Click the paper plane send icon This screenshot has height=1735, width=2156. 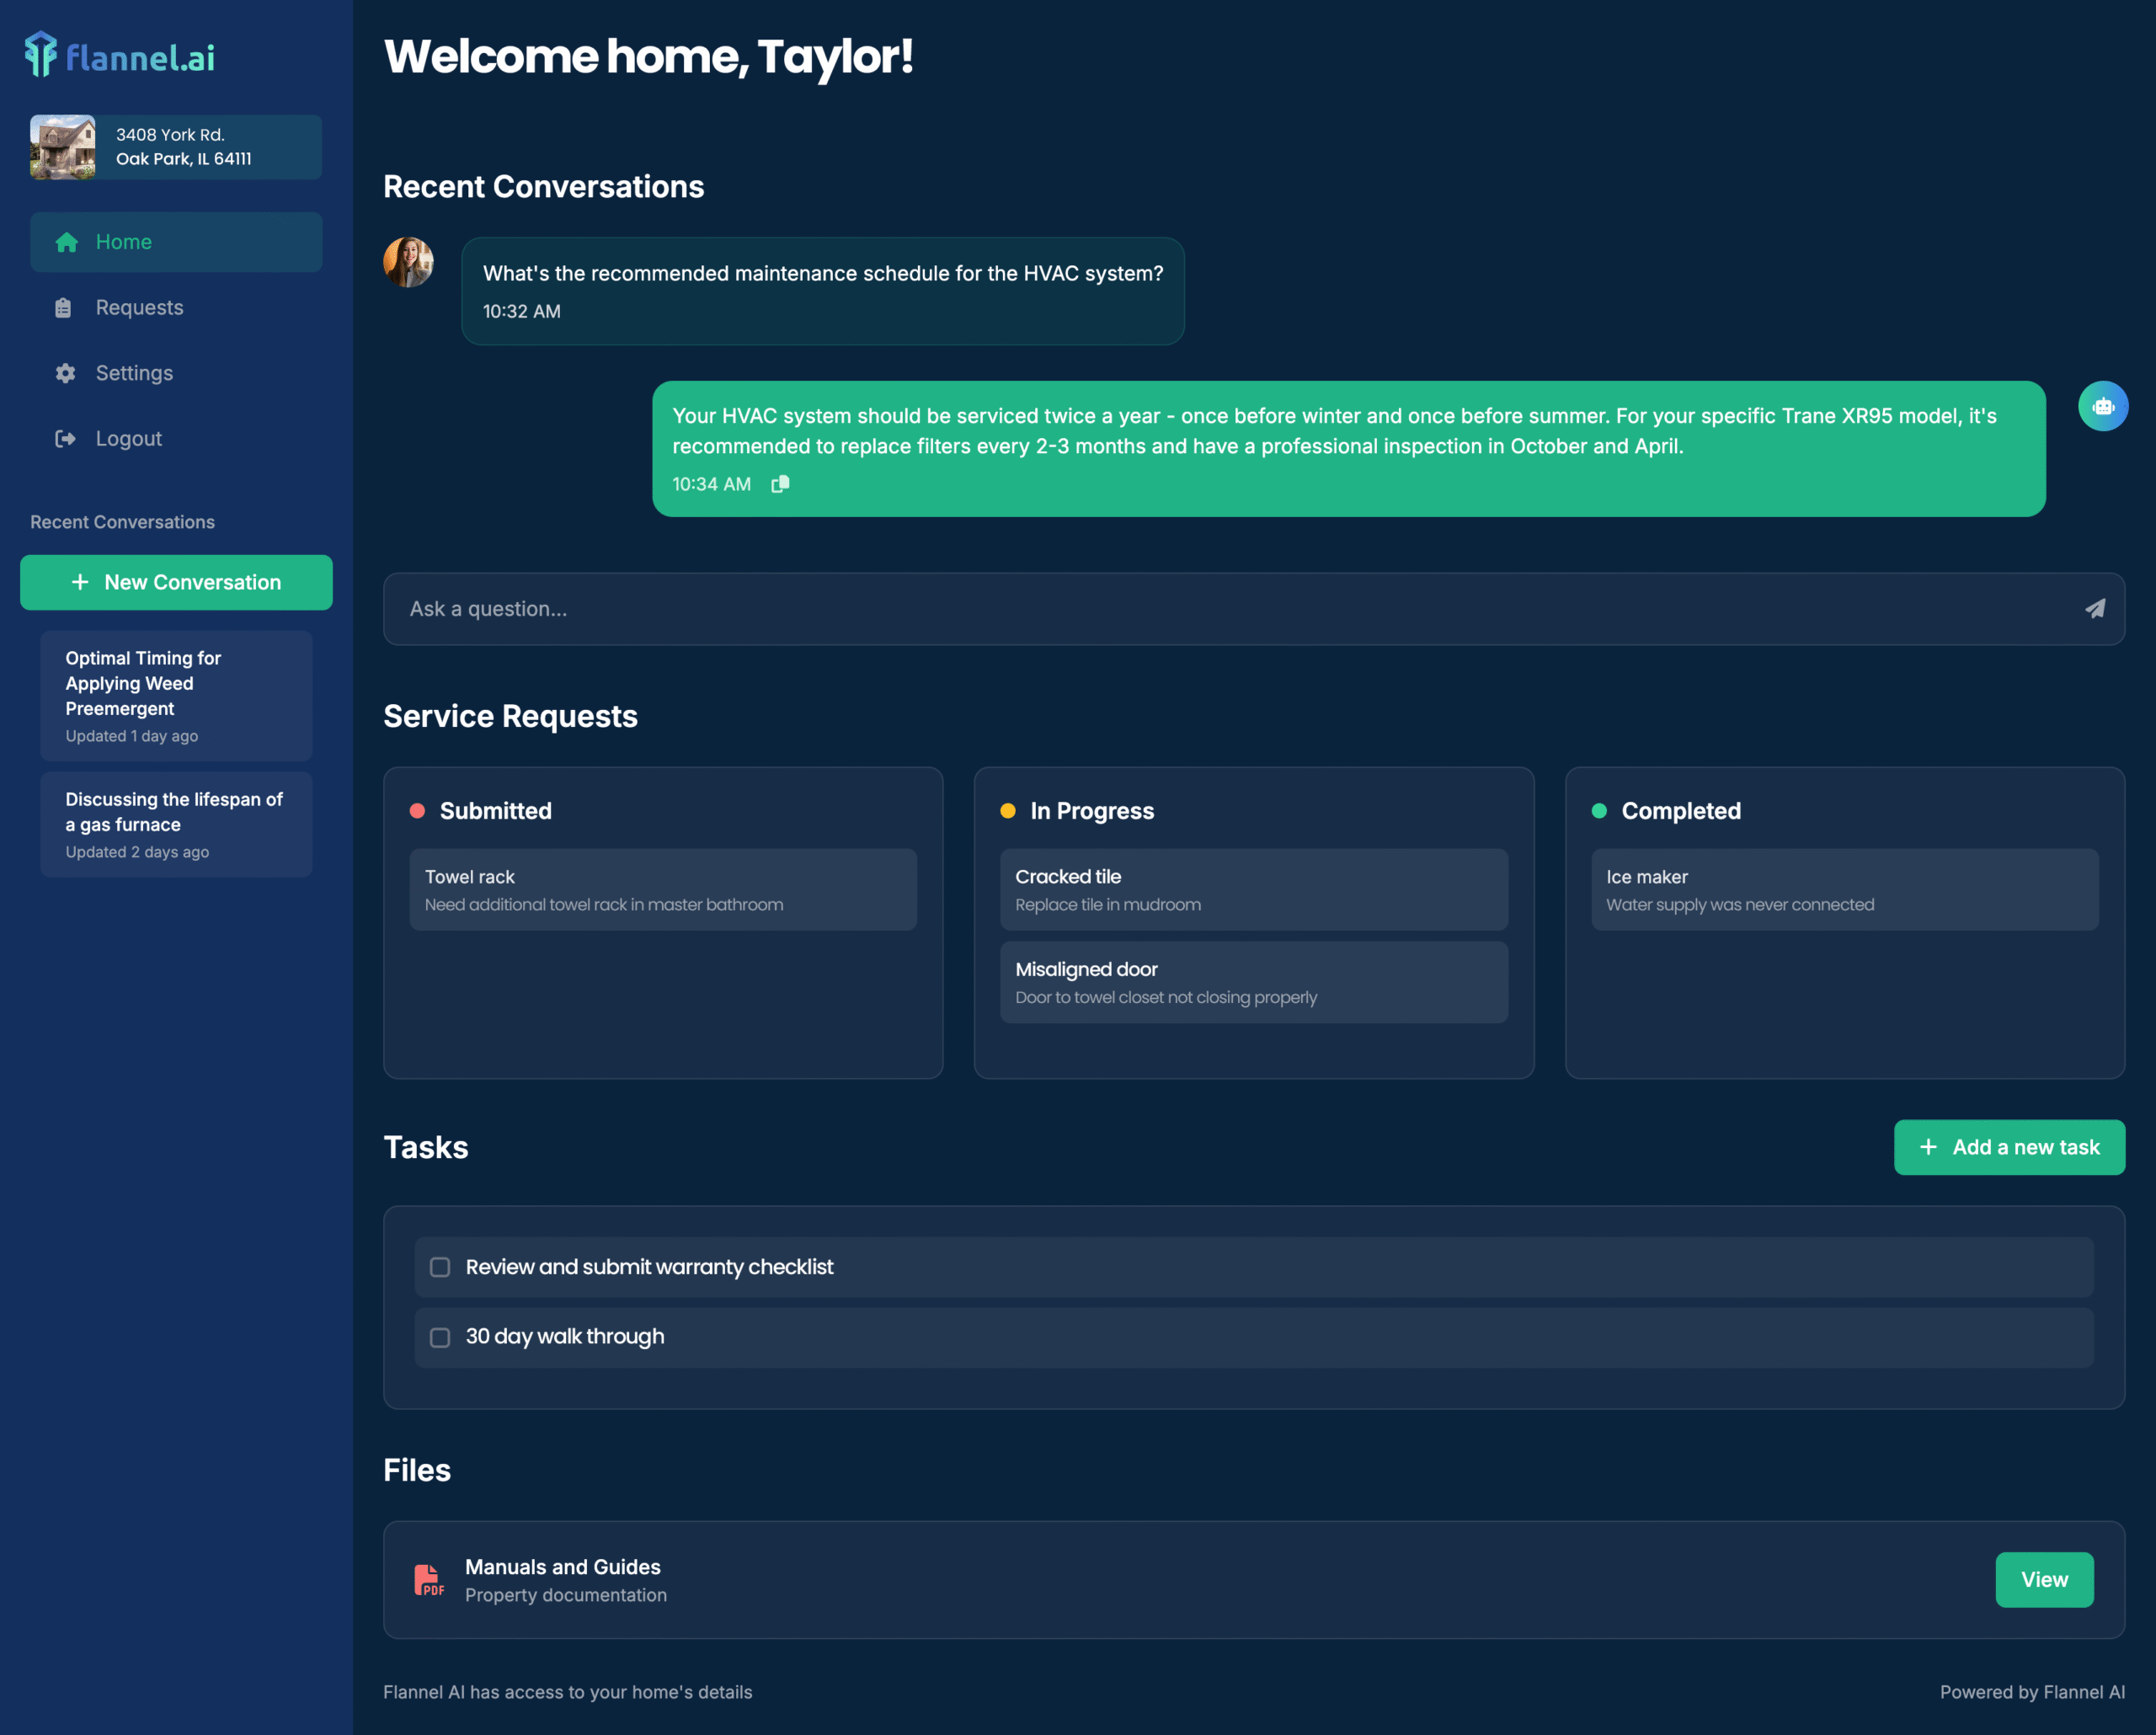click(2095, 609)
